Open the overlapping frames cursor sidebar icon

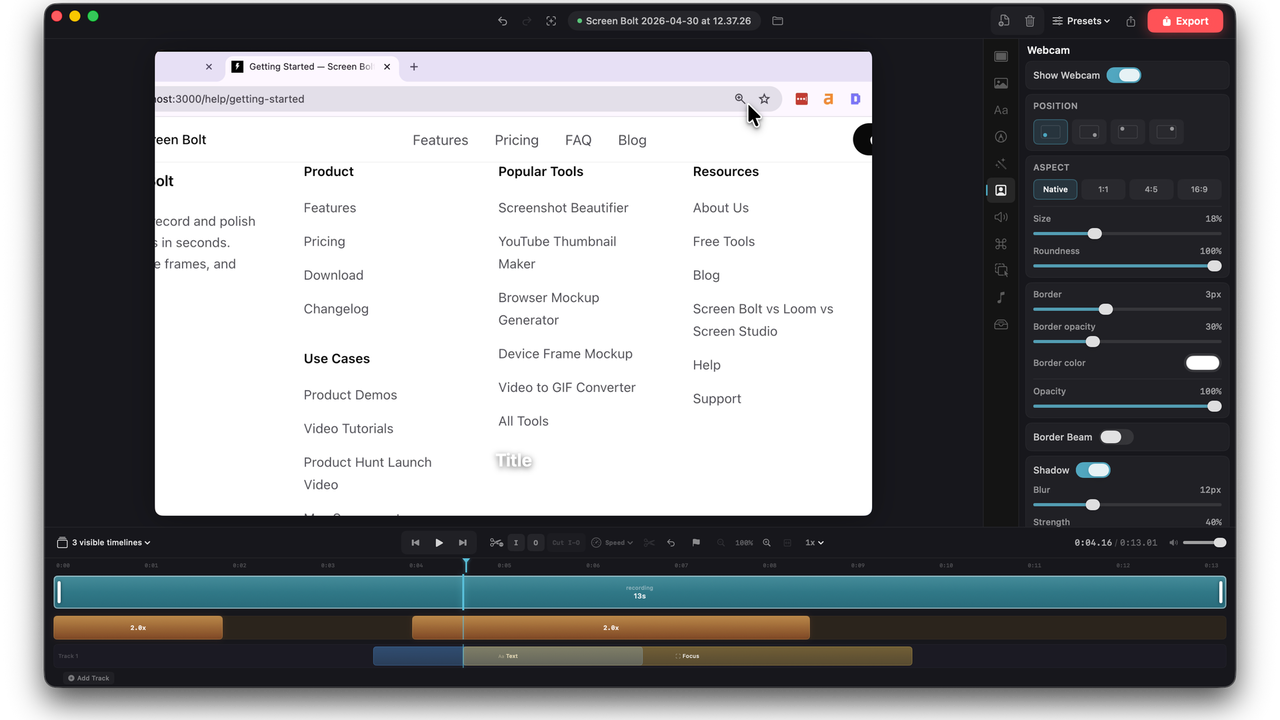[1001, 270]
